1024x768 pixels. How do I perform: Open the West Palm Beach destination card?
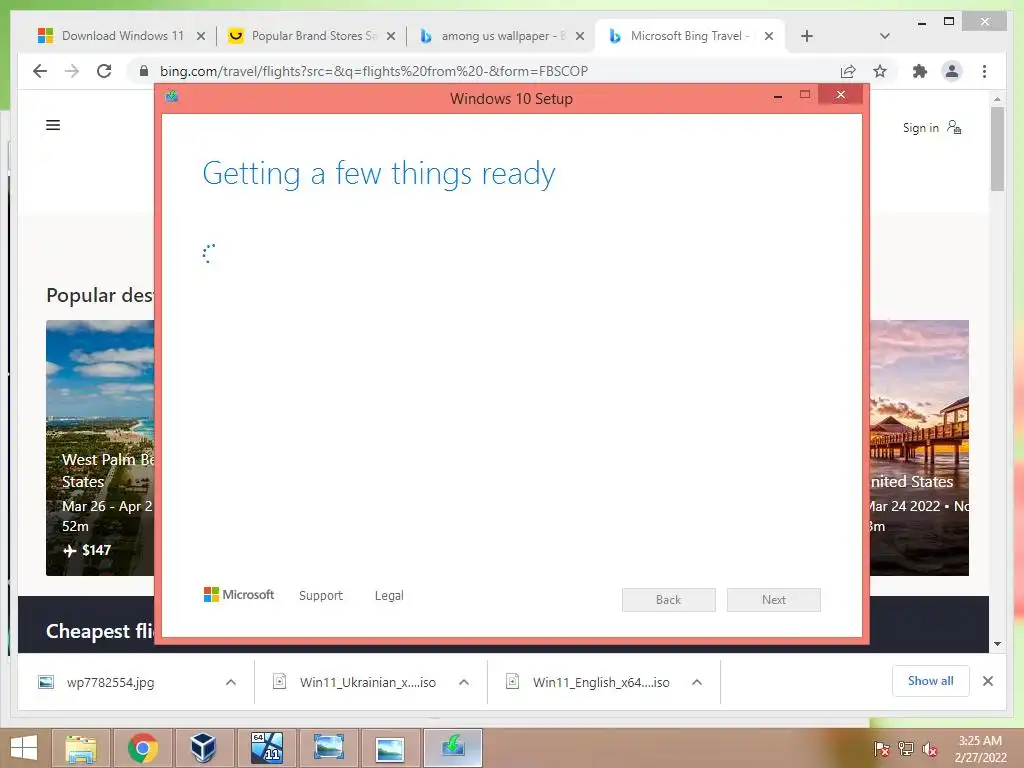pyautogui.click(x=100, y=447)
